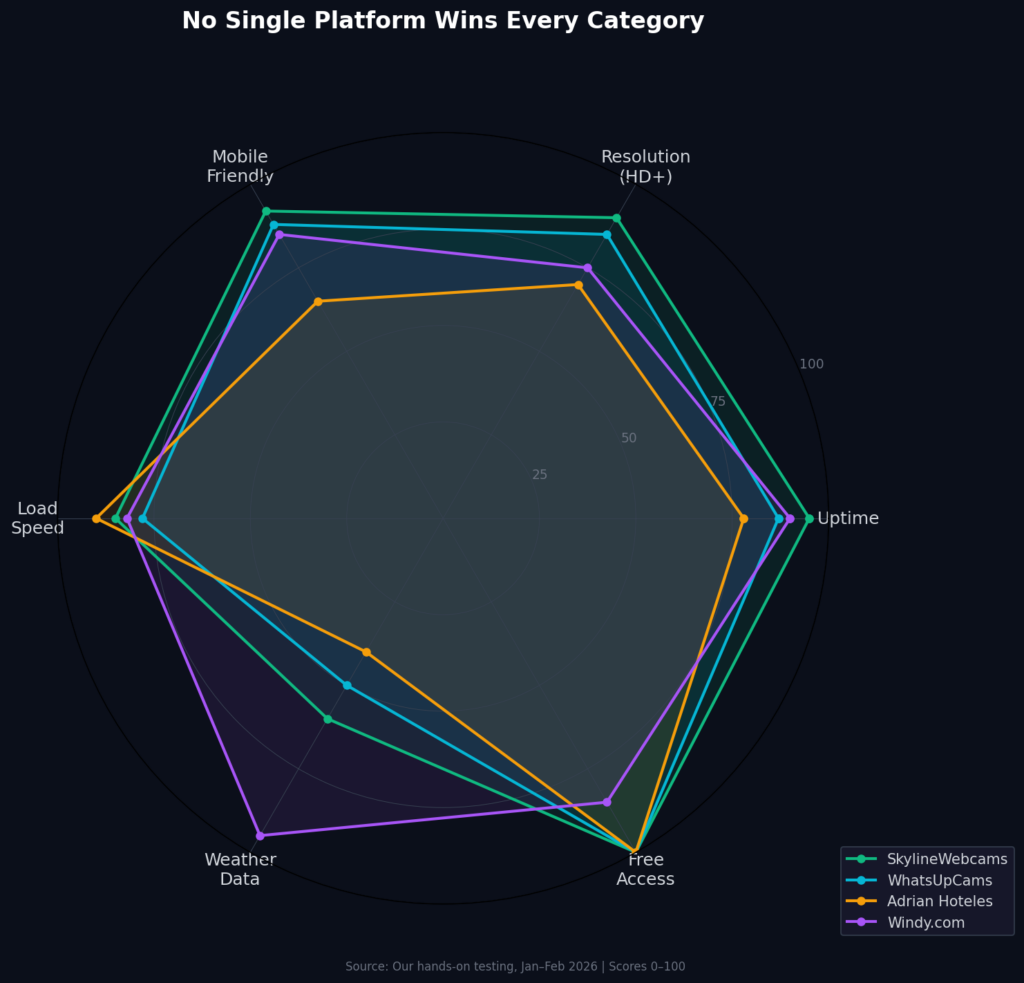The width and height of the screenshot is (1024, 983).
Task: Select the Load Speed axis label
Action: coord(38,518)
